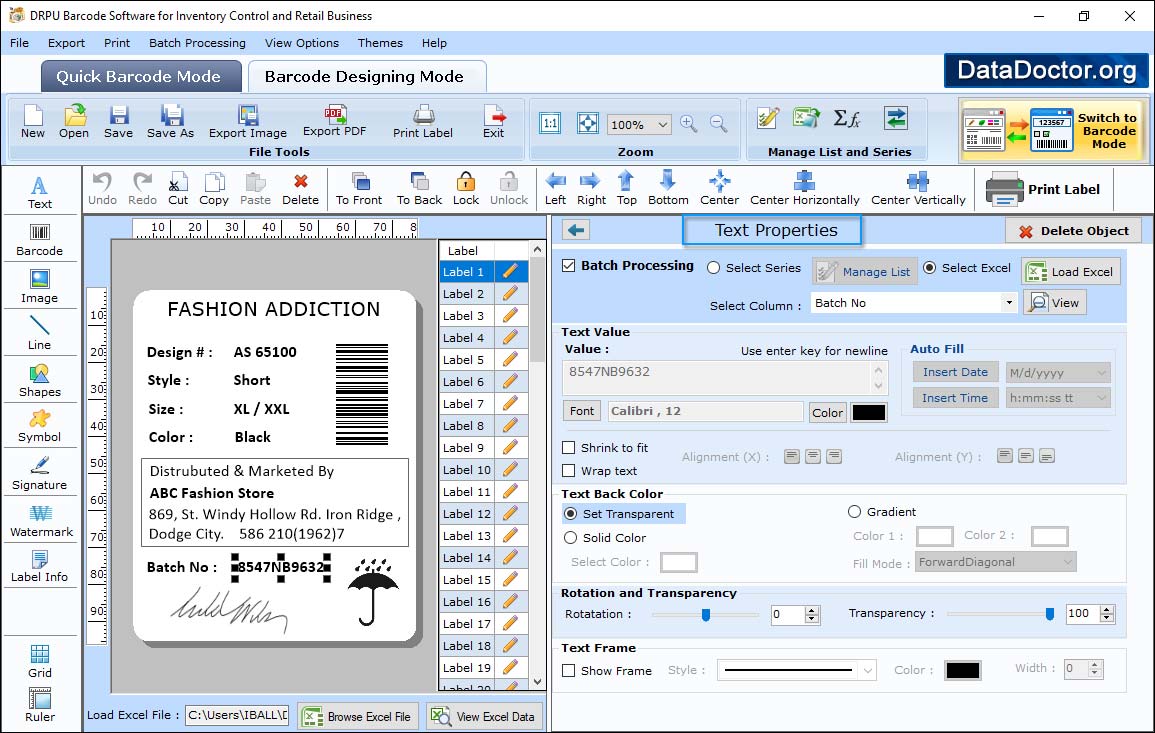This screenshot has width=1155, height=733.
Task: Increase Transparency value with spinner up arrow
Action: point(1106,609)
